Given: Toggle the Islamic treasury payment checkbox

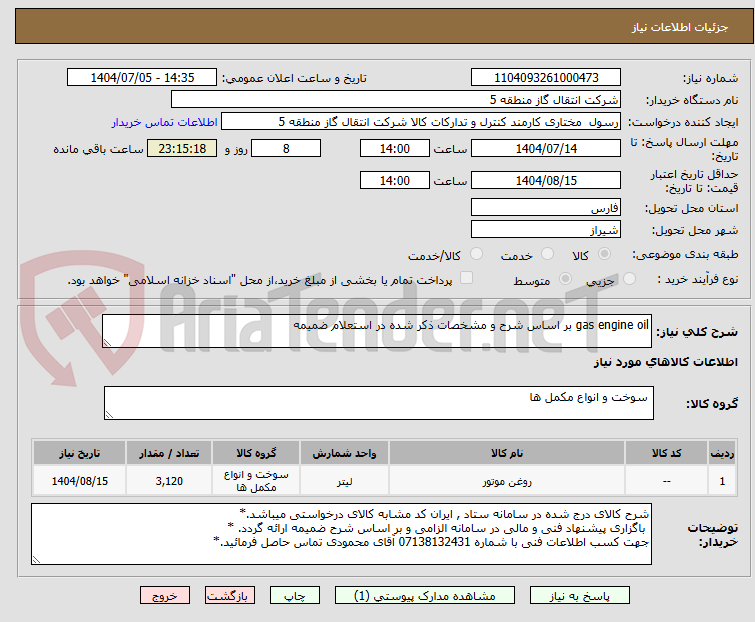Looking at the screenshot, I should pos(466,278).
